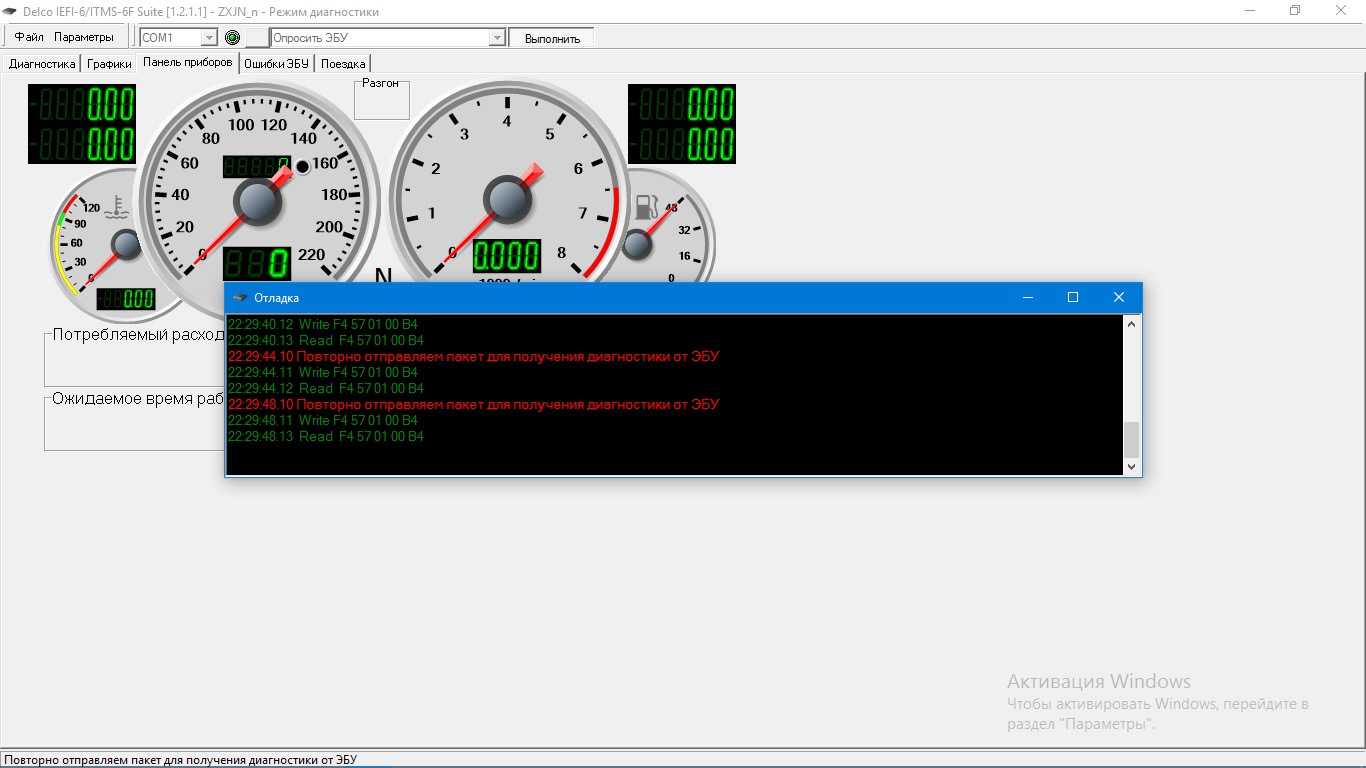The width and height of the screenshot is (1366, 768).
Task: Click the debug log scrollbar up arrow
Action: (x=1132, y=324)
